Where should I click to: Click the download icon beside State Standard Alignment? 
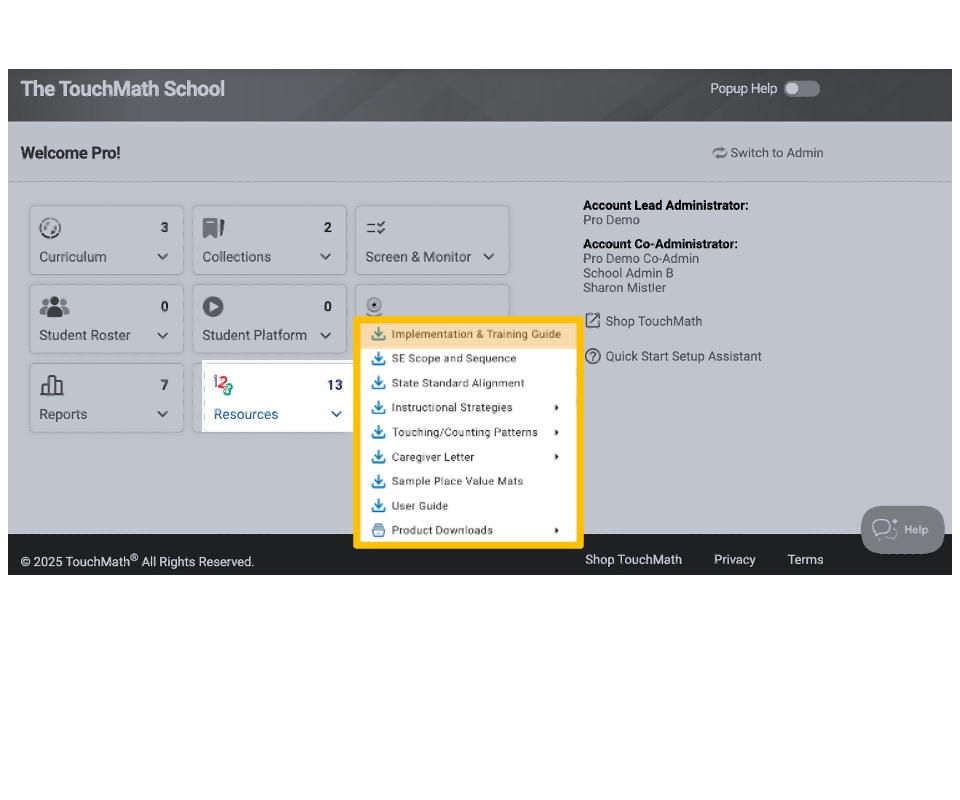point(379,383)
